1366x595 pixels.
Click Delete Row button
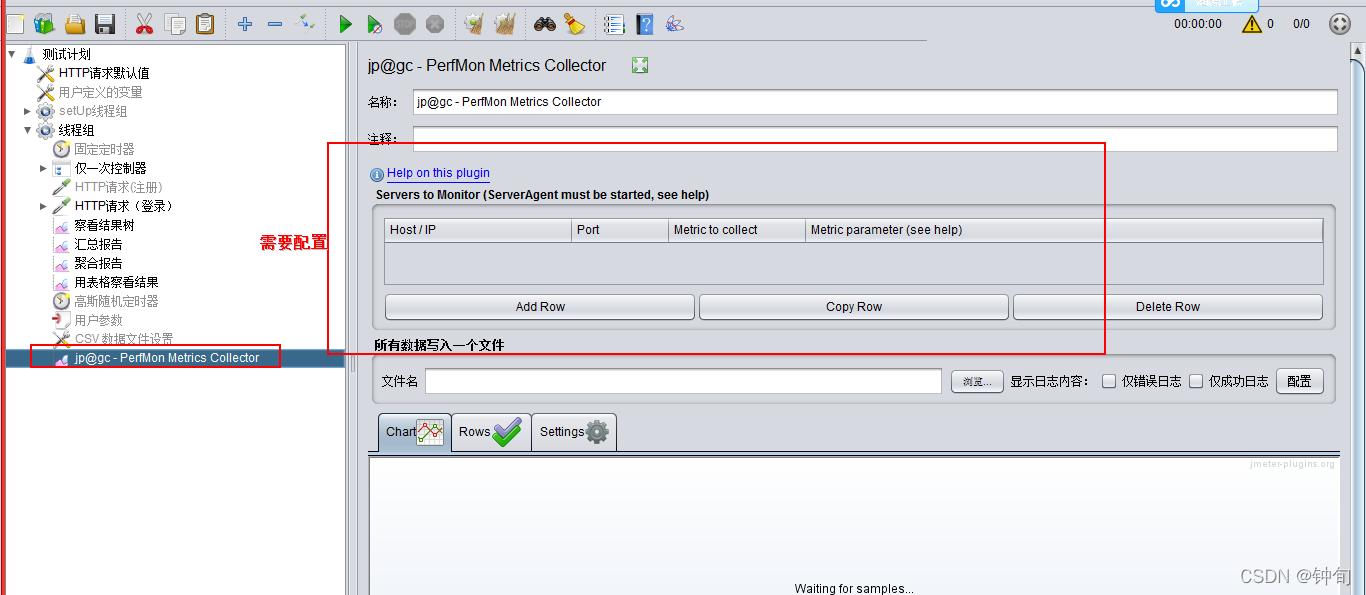(x=1168, y=307)
